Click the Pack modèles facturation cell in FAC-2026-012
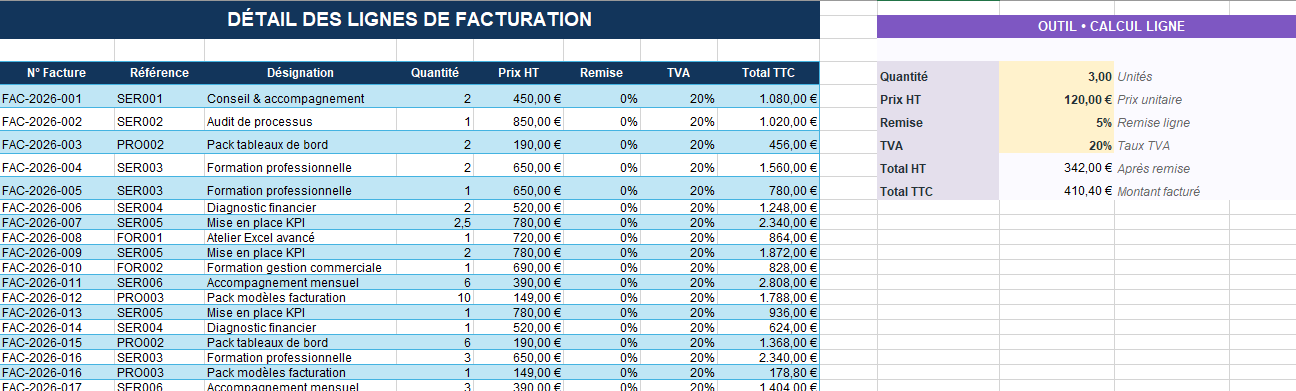Viewport: 1296px width, 391px height. click(x=300, y=298)
